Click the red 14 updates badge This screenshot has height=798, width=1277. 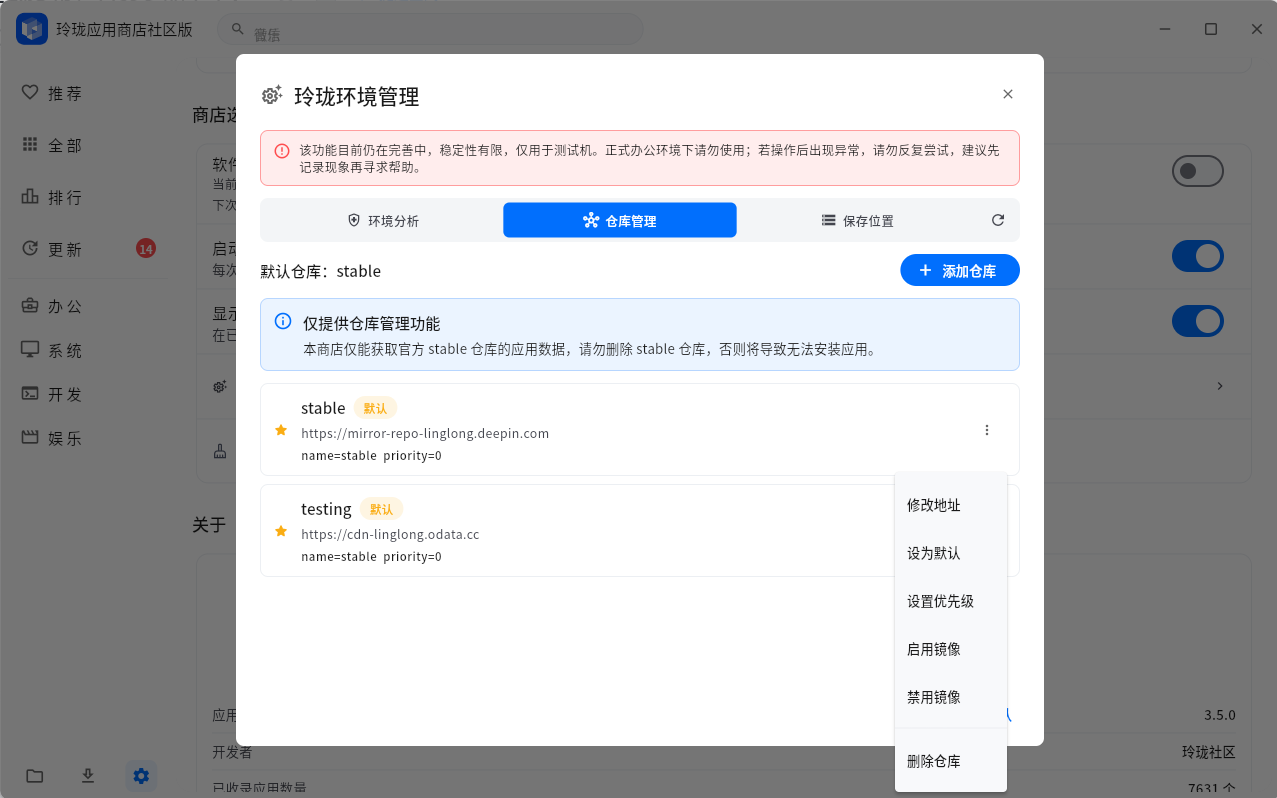tap(146, 249)
